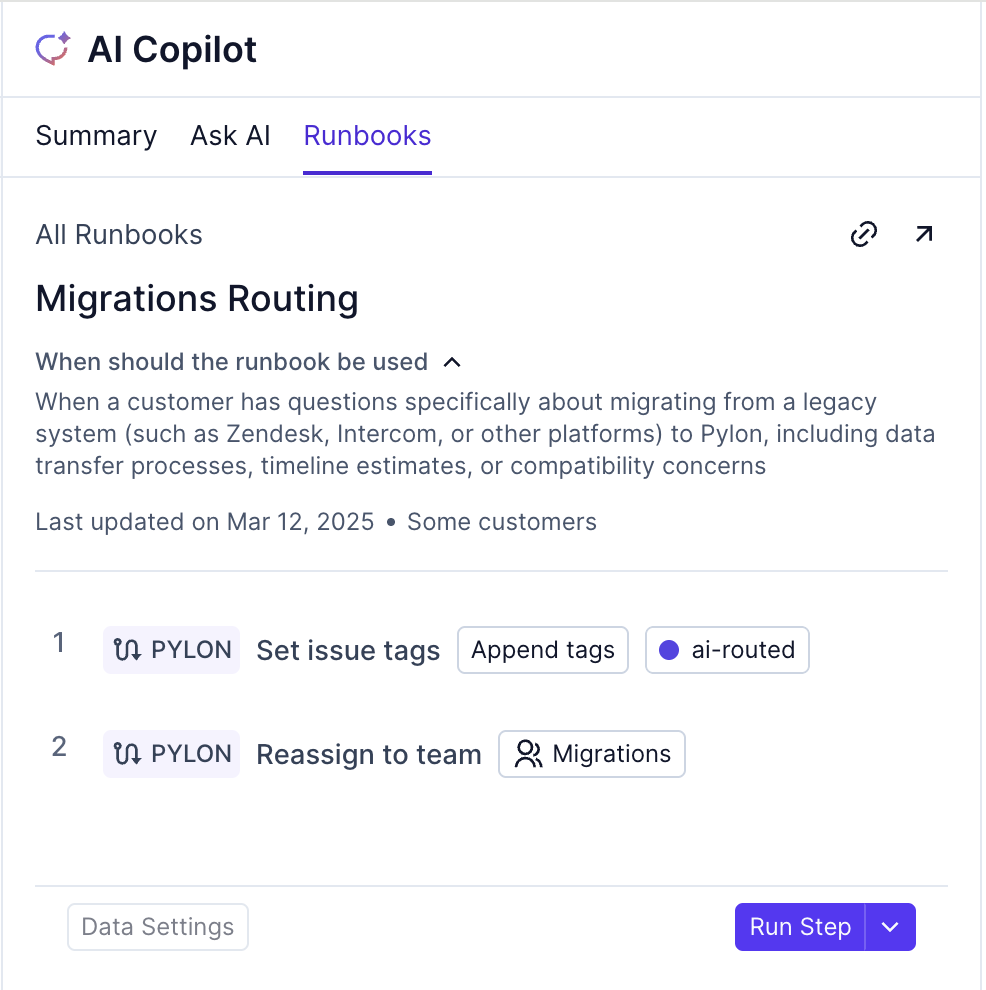Open runbook in new view arrow icon
The width and height of the screenshot is (986, 990).
923,235
